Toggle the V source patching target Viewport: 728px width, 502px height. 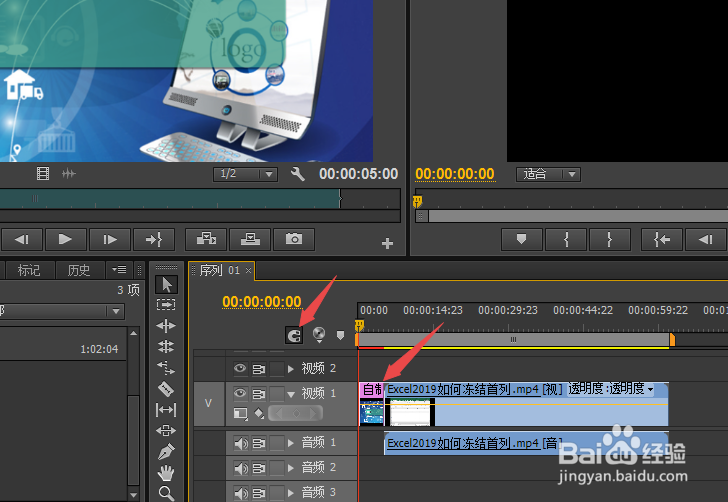[x=209, y=404]
